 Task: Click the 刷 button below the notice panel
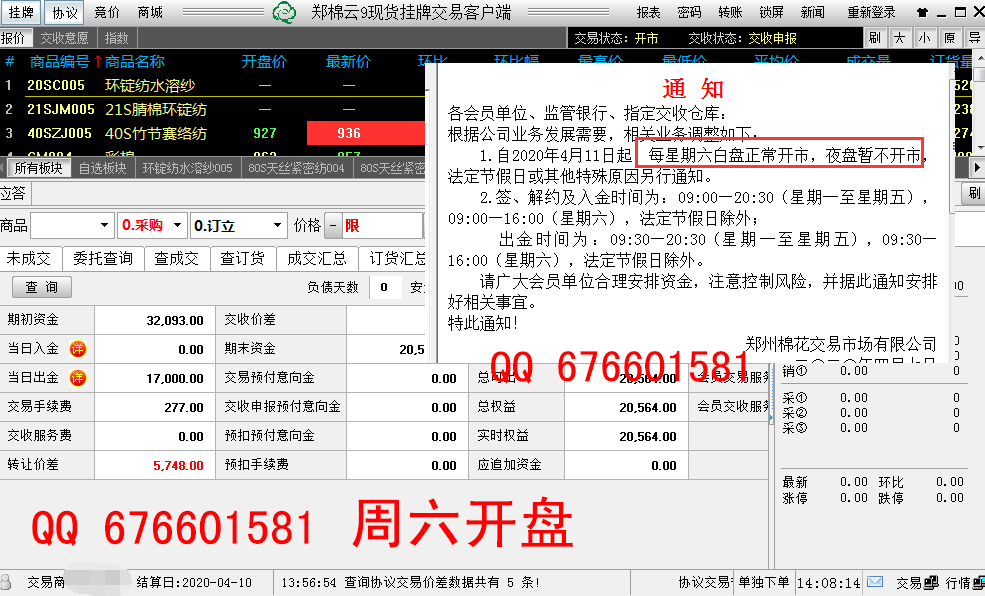click(974, 193)
